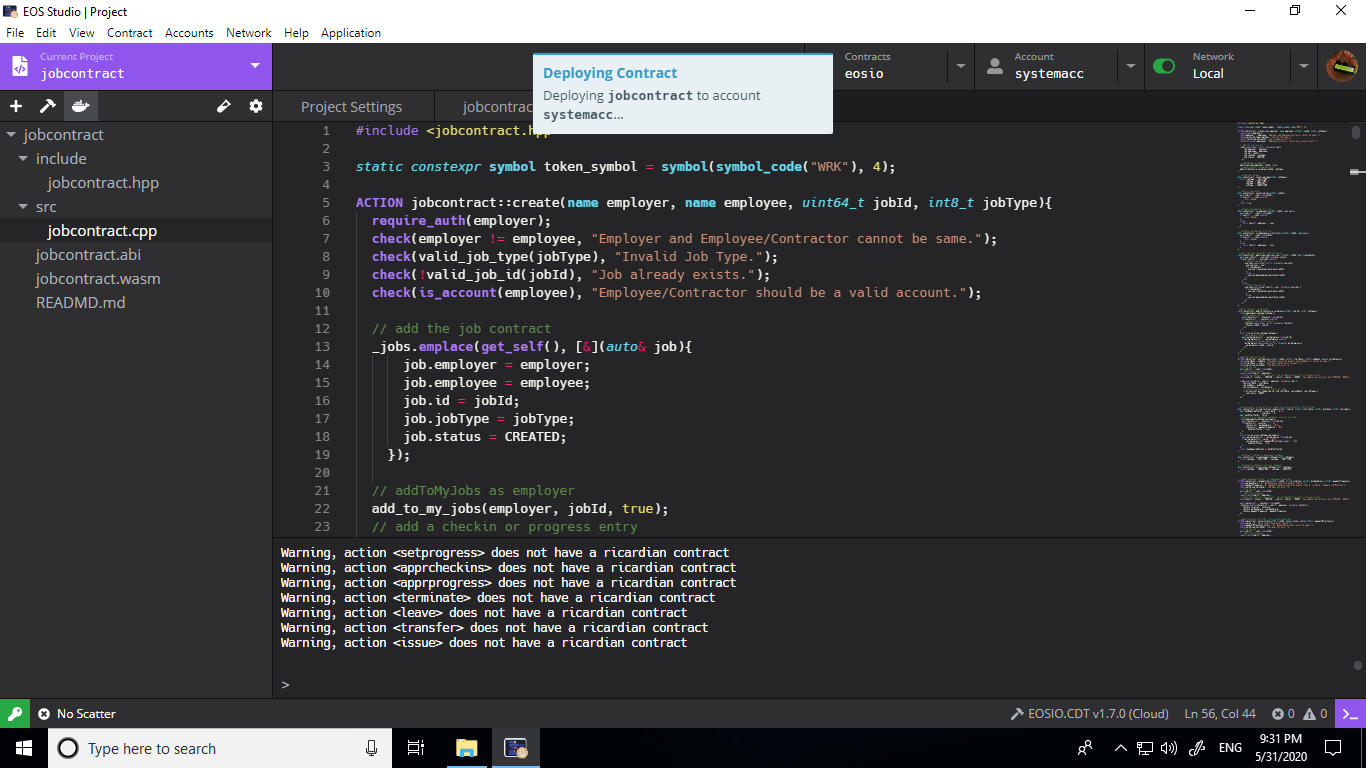Open jobcontract.hpp in file tree
The height and width of the screenshot is (768, 1366).
[x=103, y=183]
